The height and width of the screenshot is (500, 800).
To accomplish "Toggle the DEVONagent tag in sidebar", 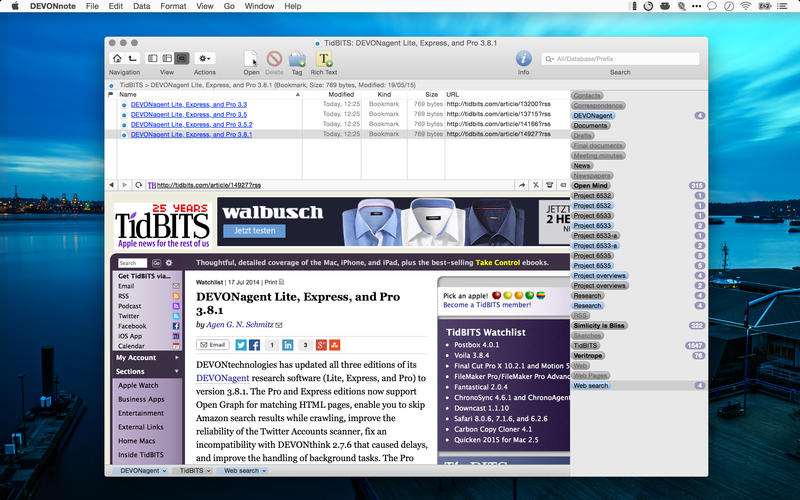I will click(x=593, y=116).
